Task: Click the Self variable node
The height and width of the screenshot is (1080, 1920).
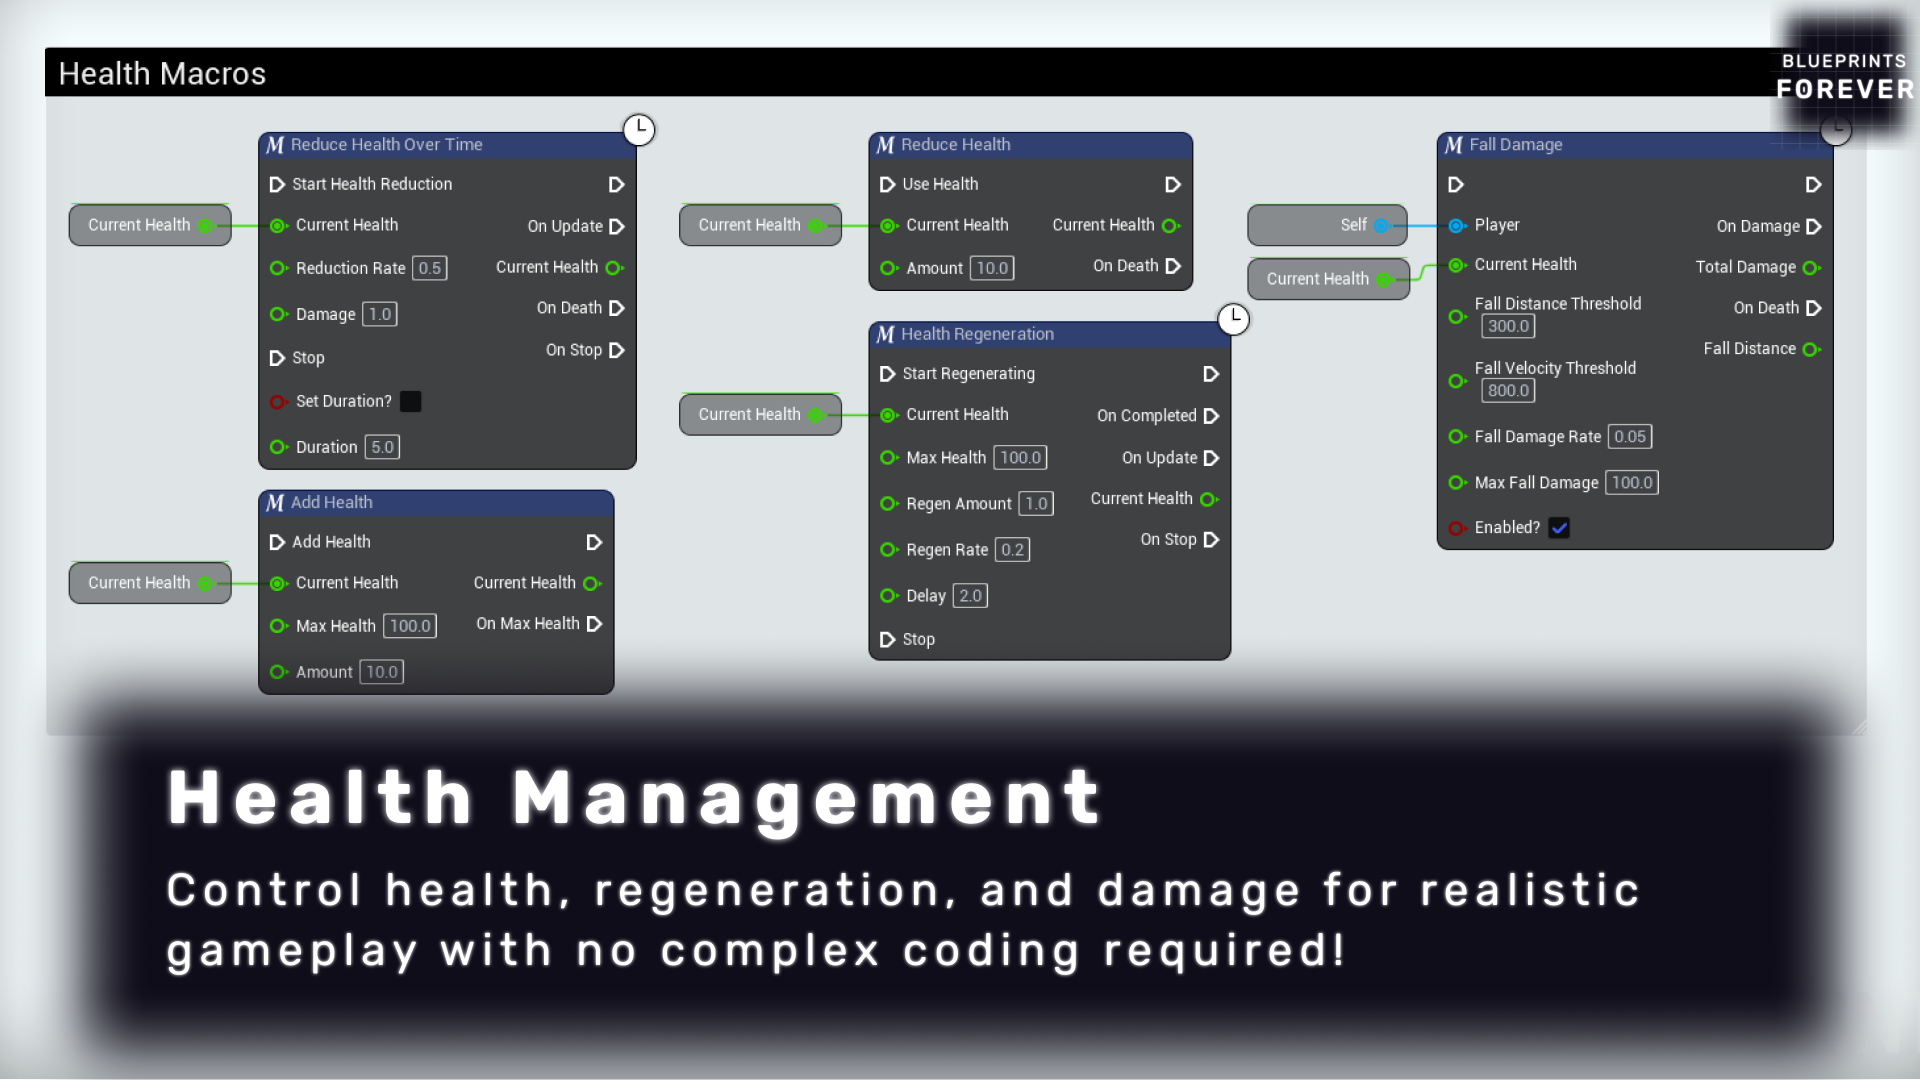Action: coord(1327,225)
